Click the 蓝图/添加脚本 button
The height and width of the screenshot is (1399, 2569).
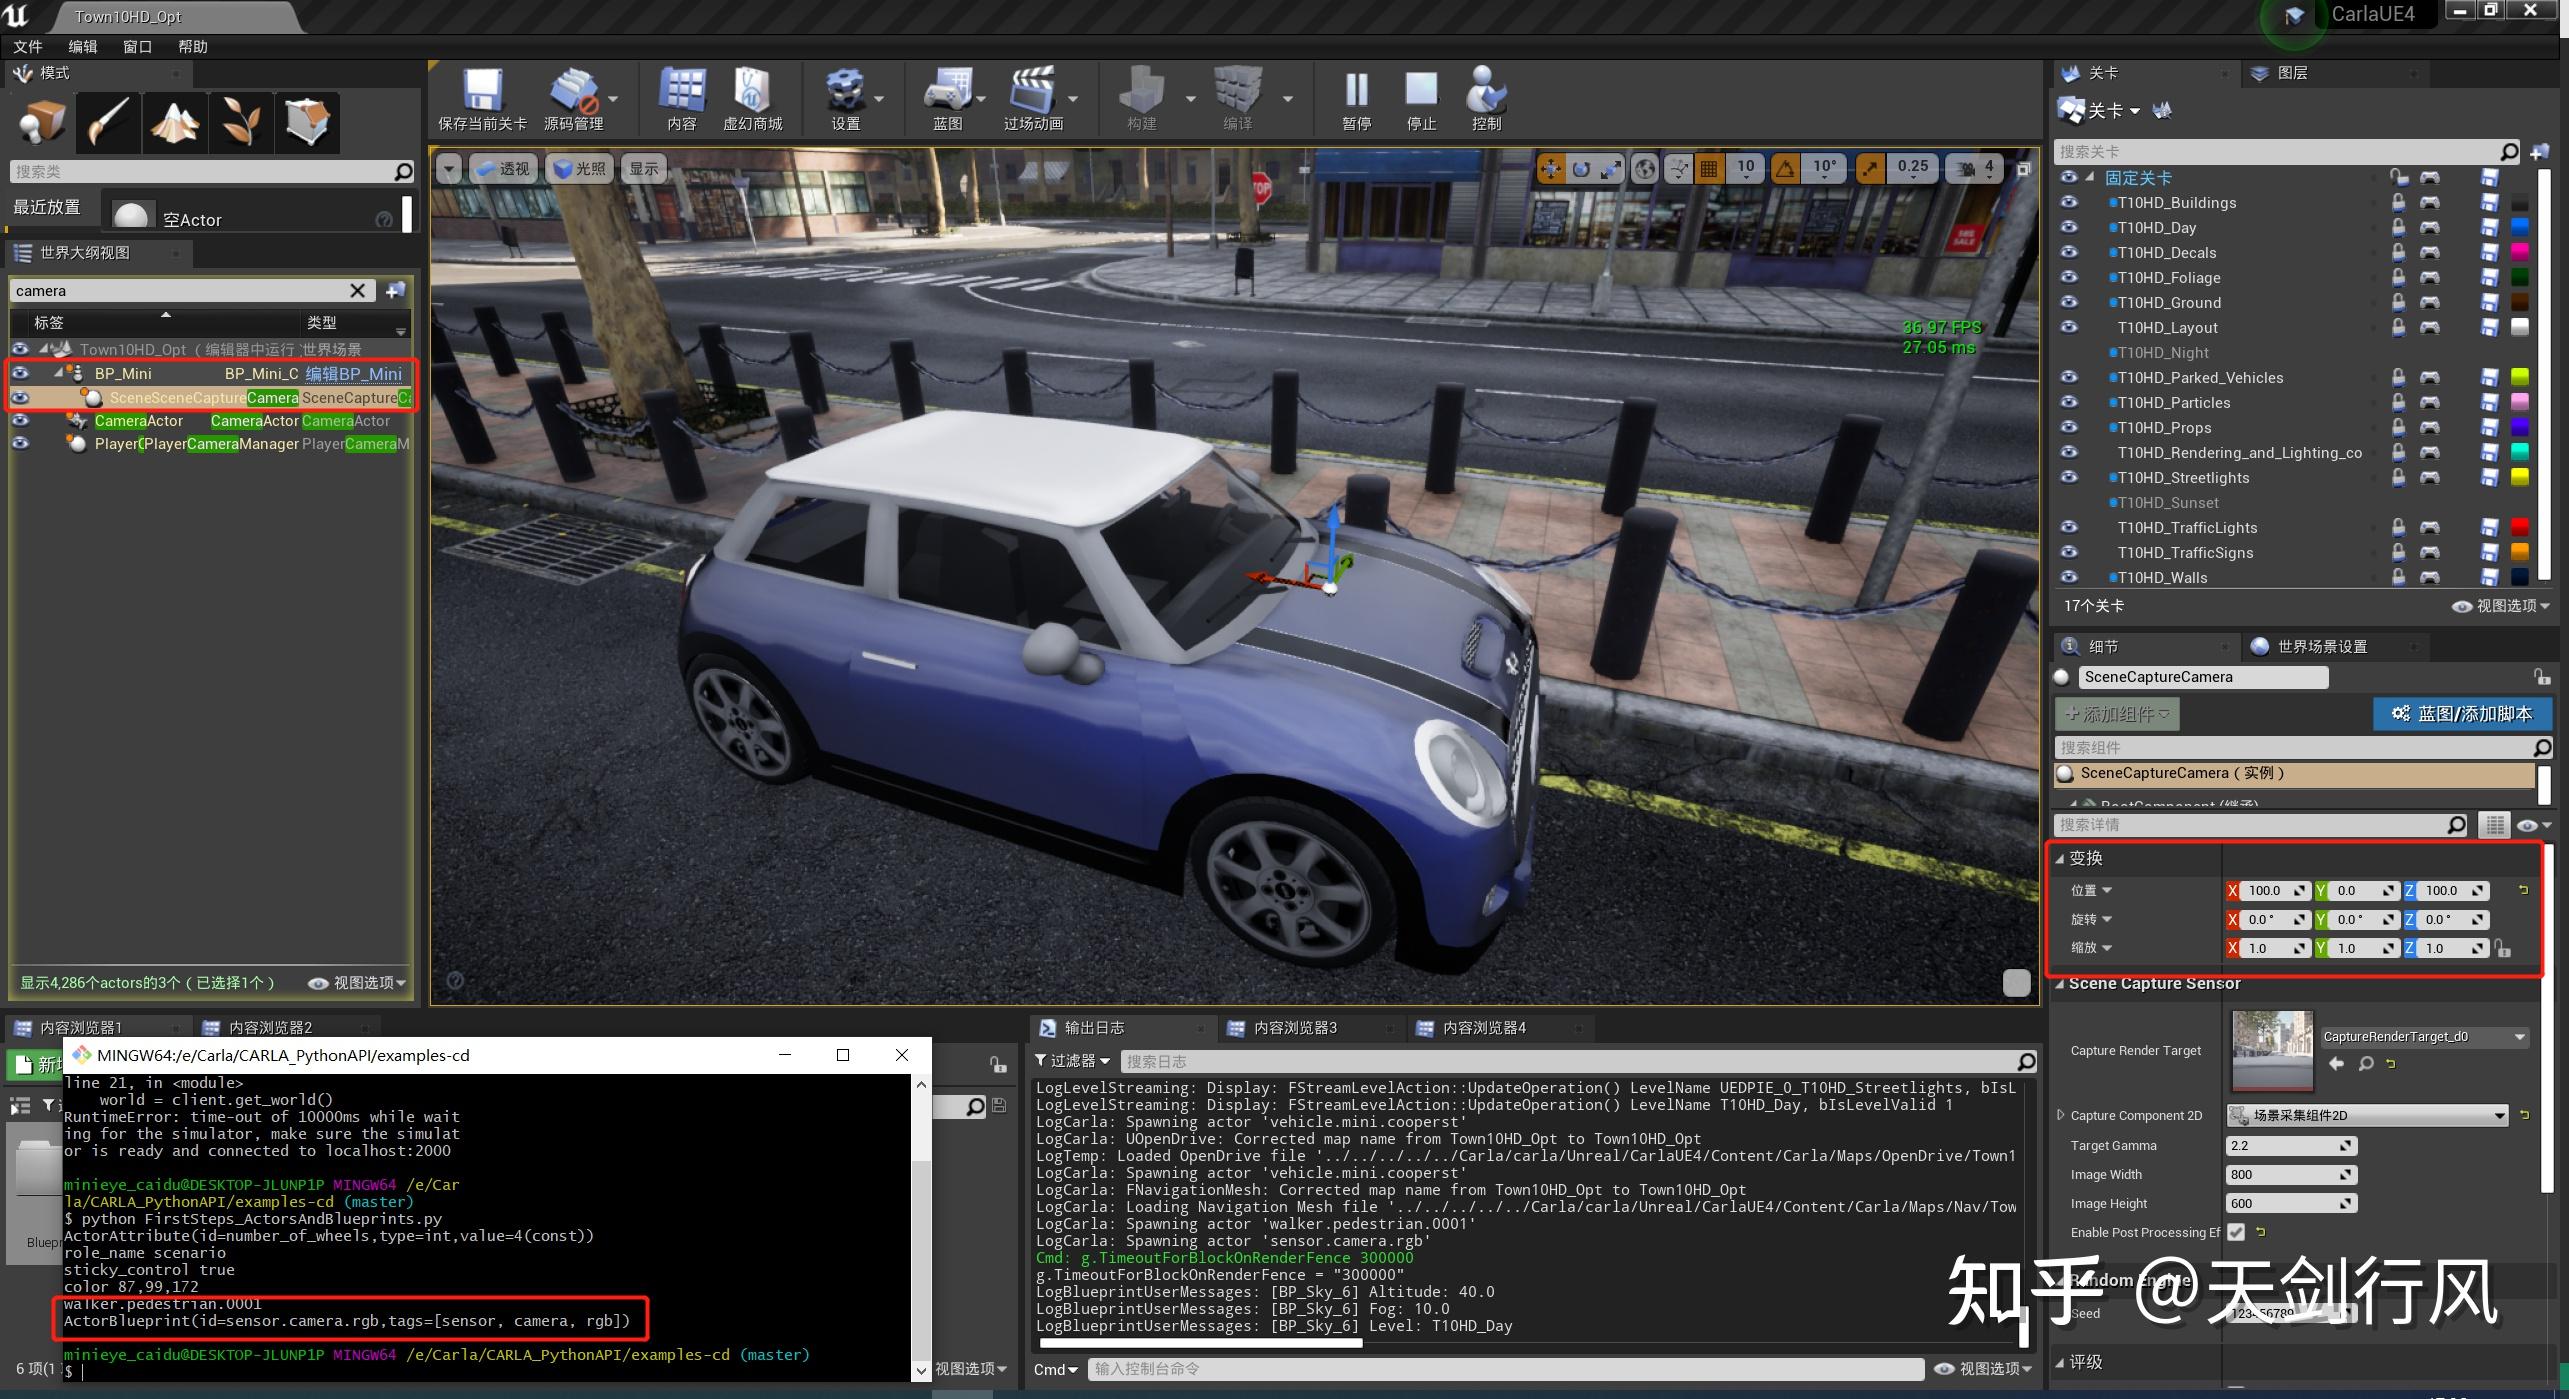click(x=2461, y=714)
